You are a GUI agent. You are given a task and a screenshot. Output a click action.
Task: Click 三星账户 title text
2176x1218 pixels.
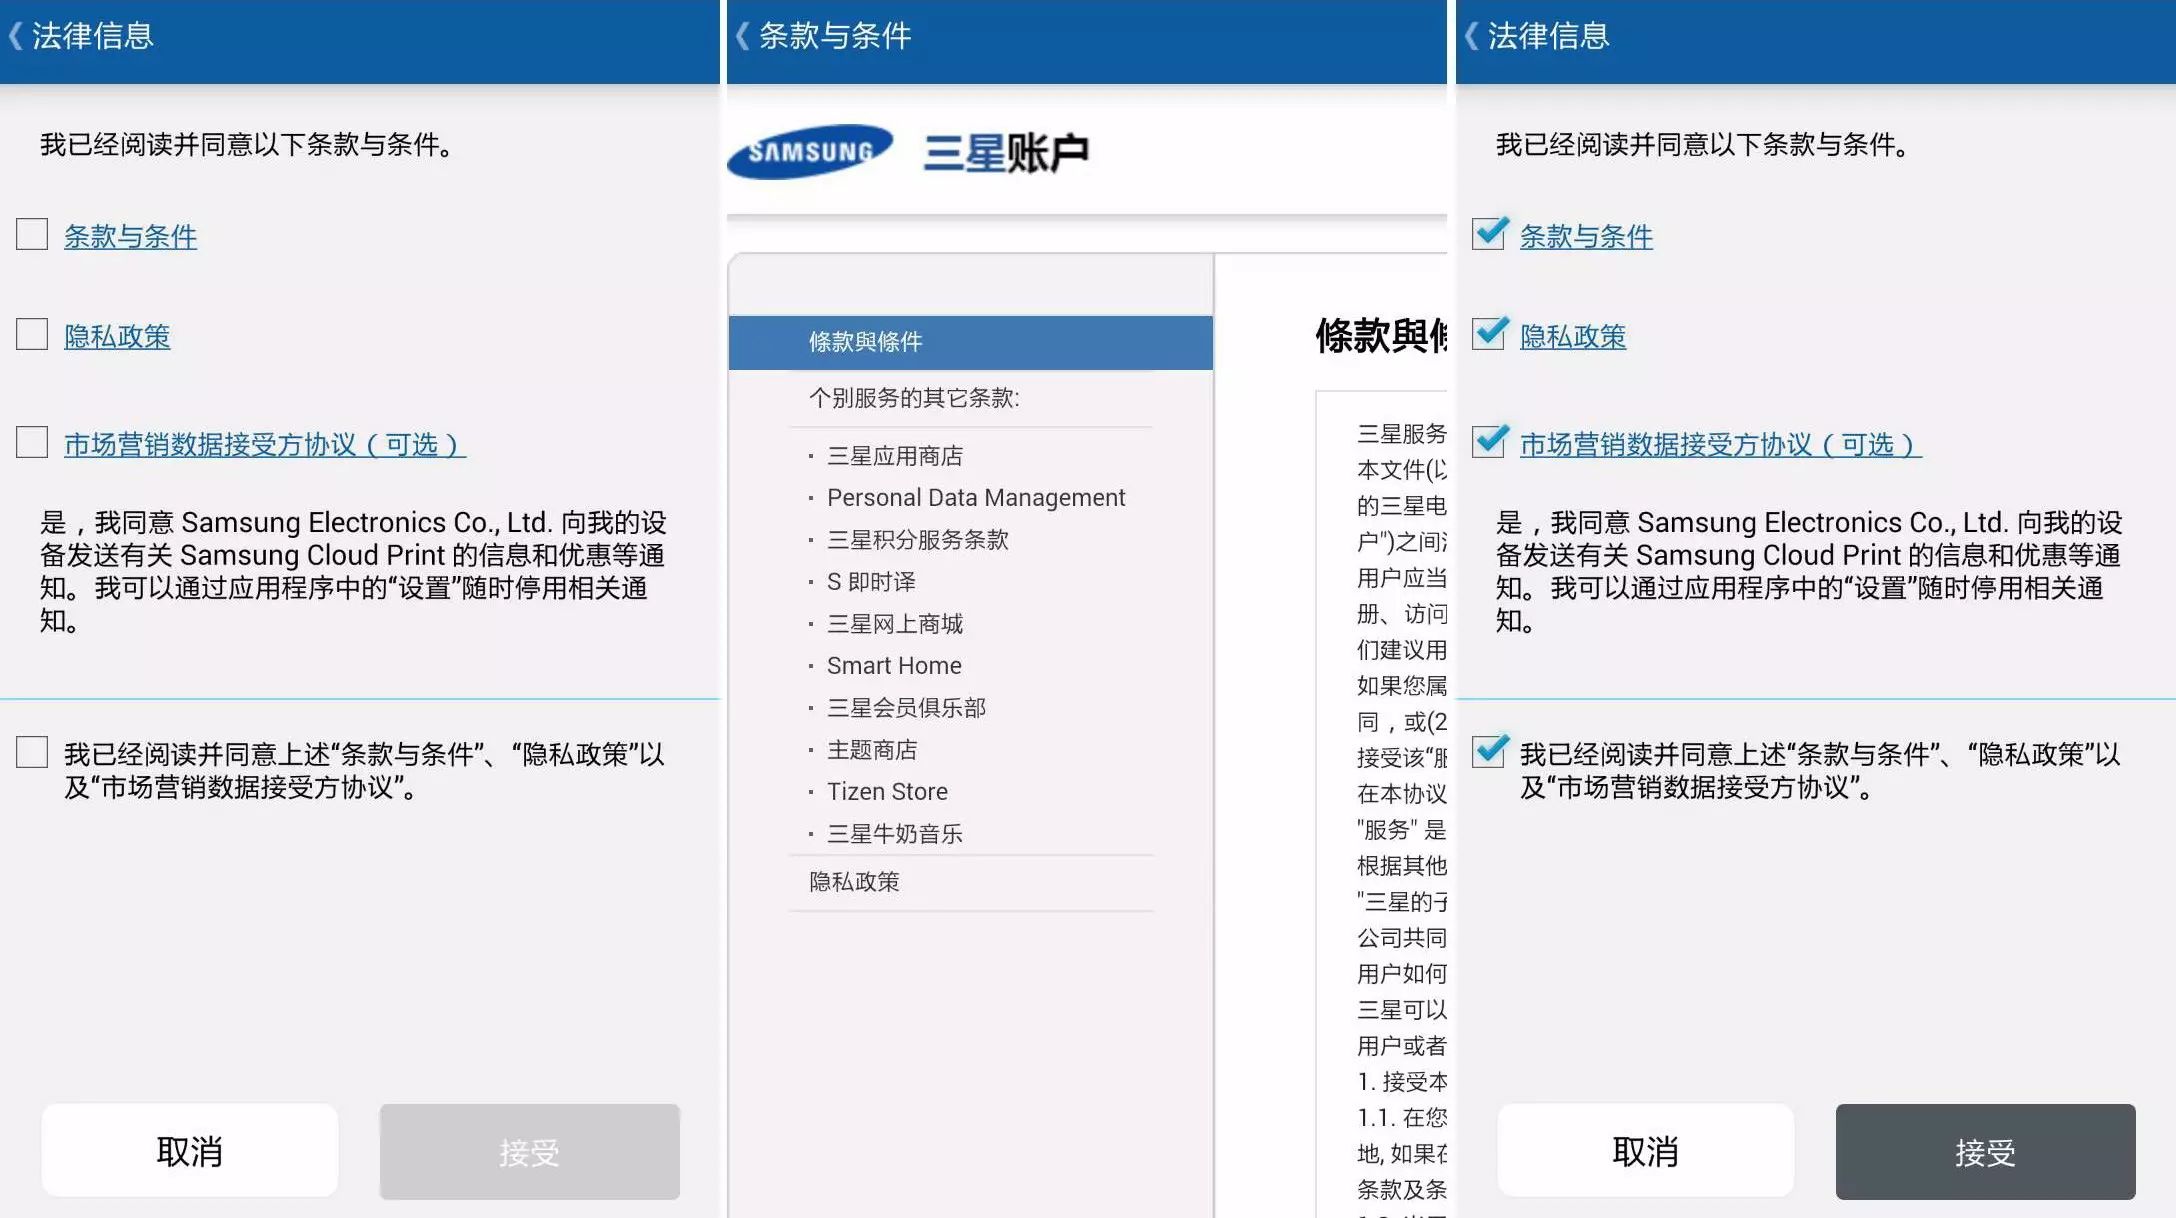[x=1006, y=153]
